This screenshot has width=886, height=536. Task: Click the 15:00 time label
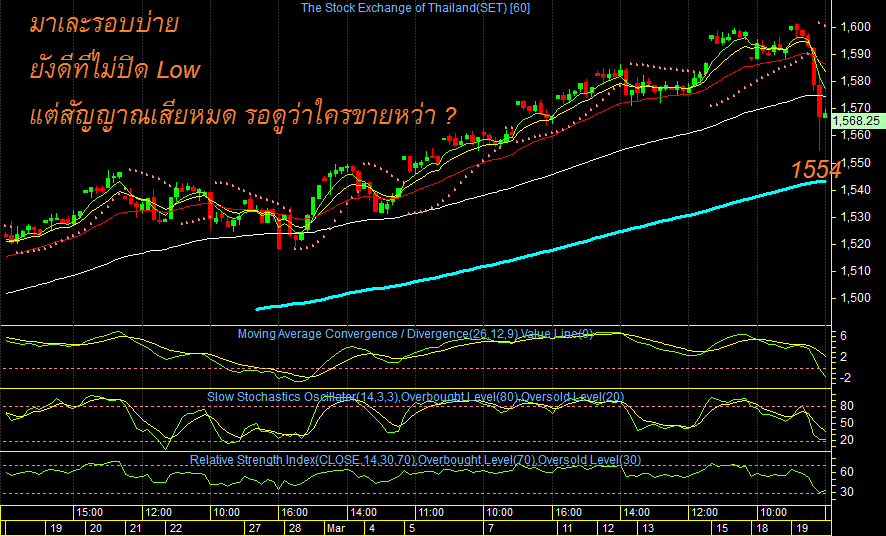click(x=90, y=513)
